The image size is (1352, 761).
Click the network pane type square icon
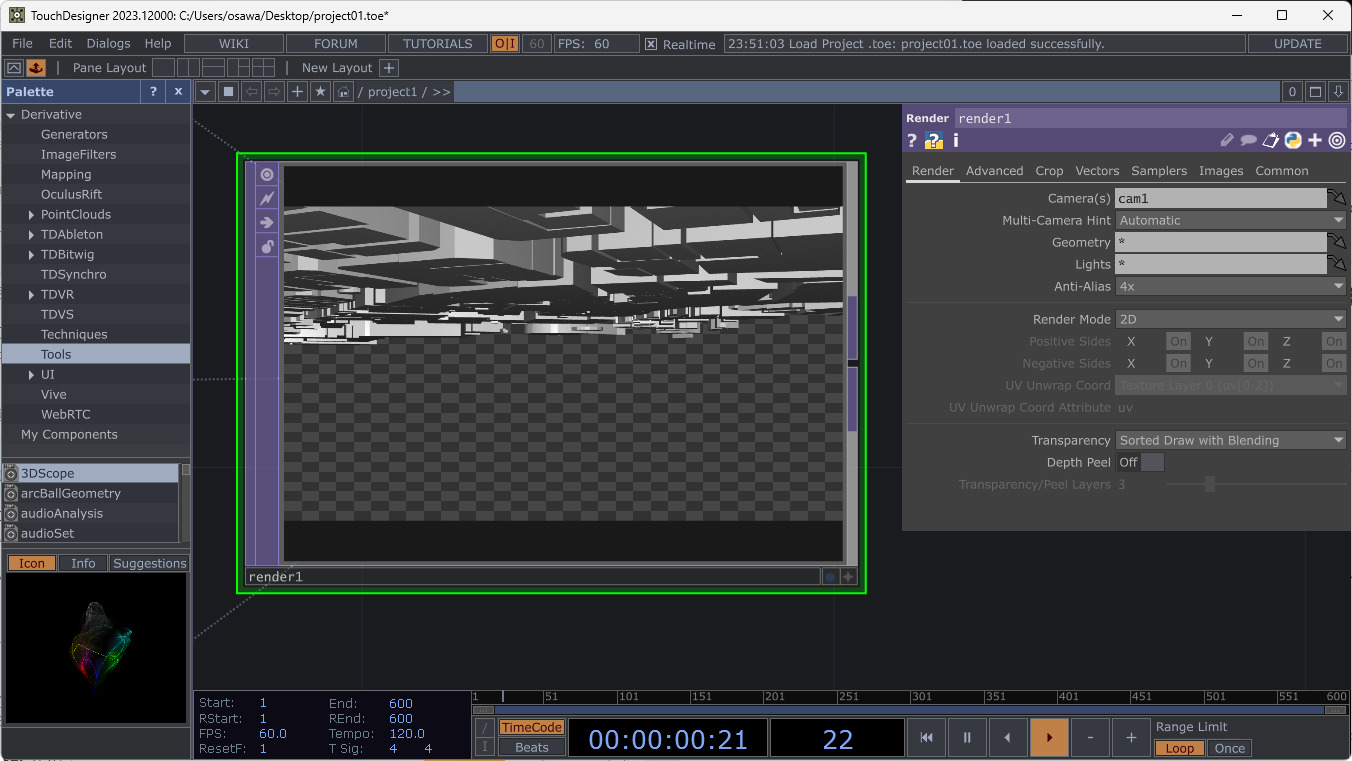(229, 91)
